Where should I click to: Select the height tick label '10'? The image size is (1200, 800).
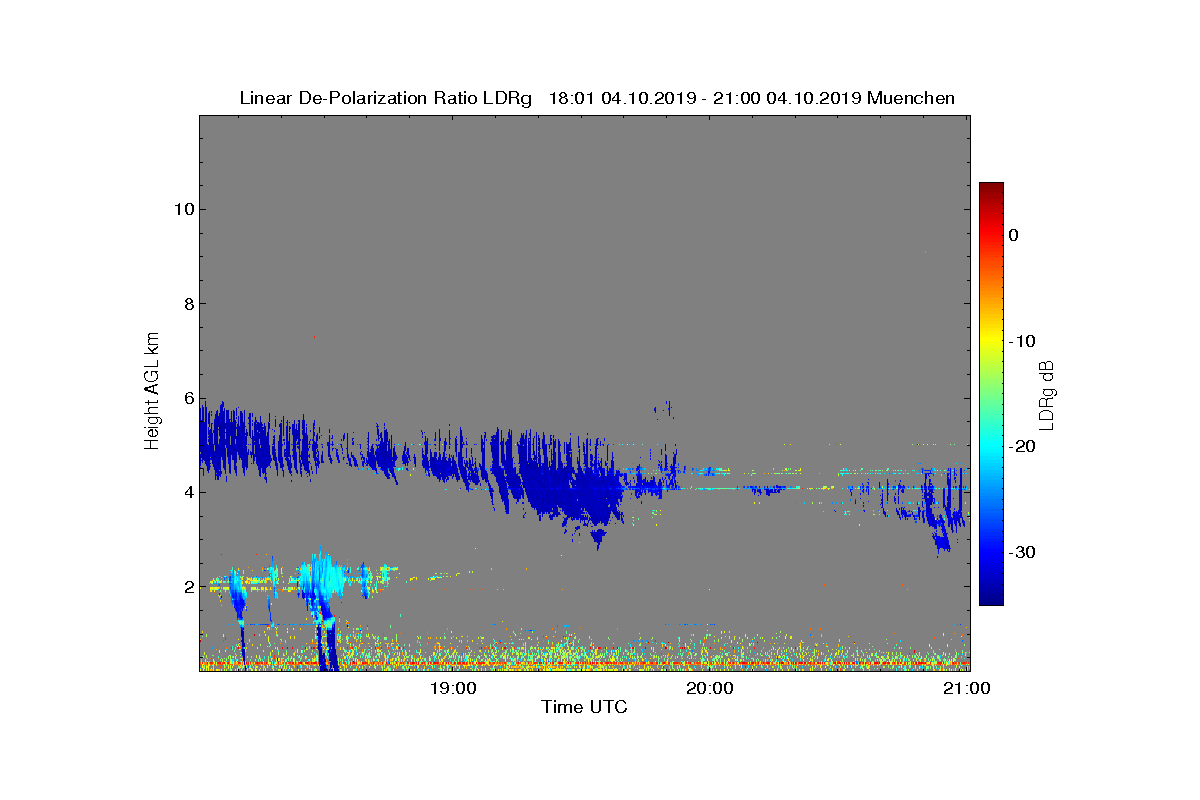pyautogui.click(x=183, y=209)
